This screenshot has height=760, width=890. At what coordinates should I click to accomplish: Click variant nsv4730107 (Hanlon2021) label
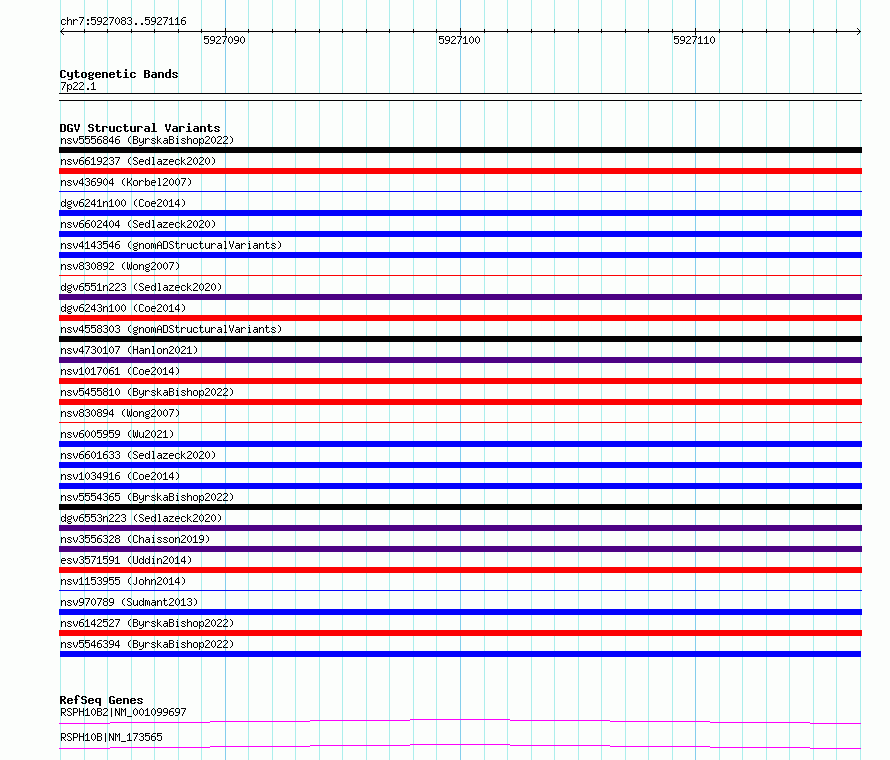tap(129, 350)
